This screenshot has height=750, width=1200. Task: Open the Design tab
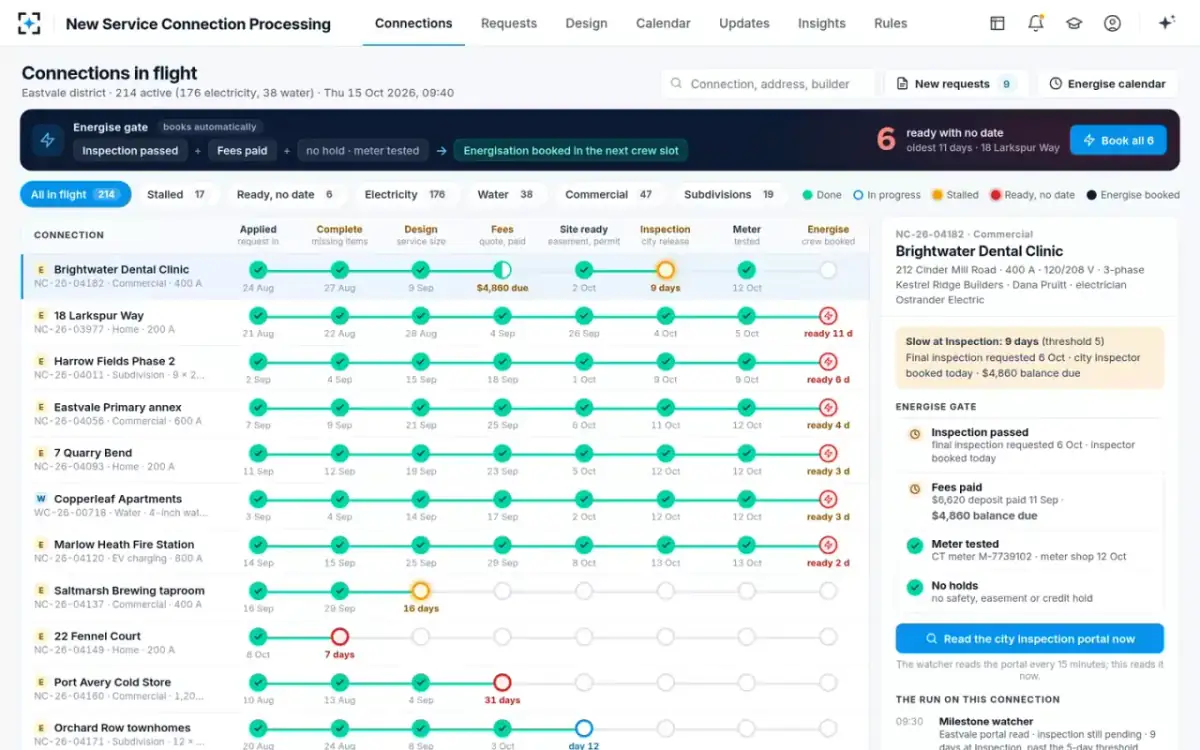(x=586, y=23)
